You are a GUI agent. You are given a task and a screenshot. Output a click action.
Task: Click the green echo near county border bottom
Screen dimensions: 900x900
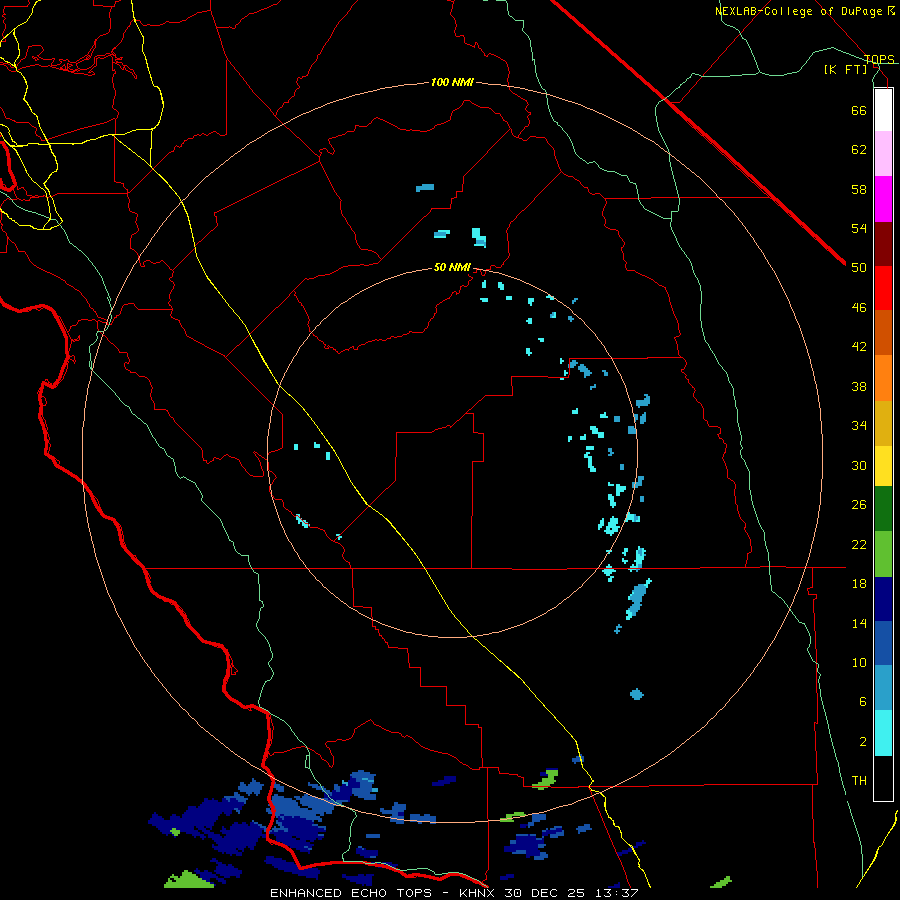tap(545, 779)
